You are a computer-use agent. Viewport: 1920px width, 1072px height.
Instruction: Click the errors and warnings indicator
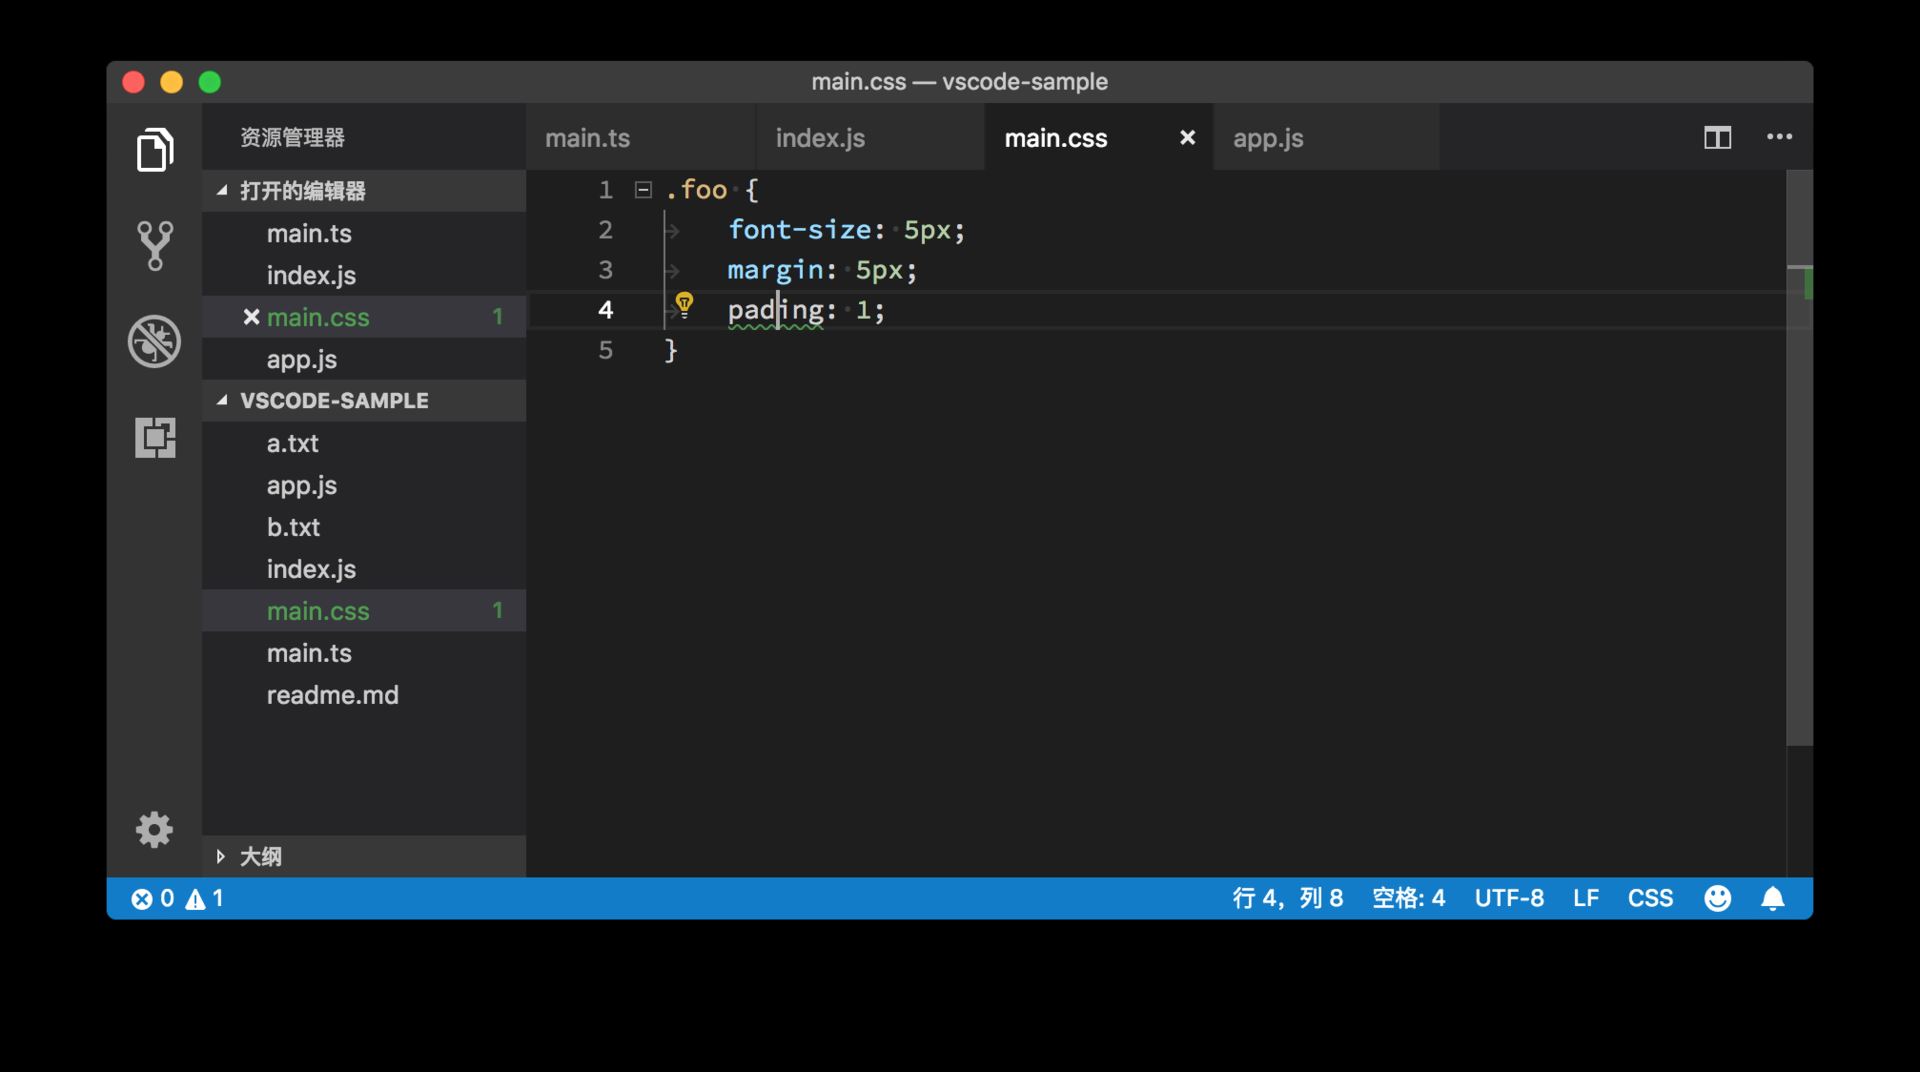[176, 898]
